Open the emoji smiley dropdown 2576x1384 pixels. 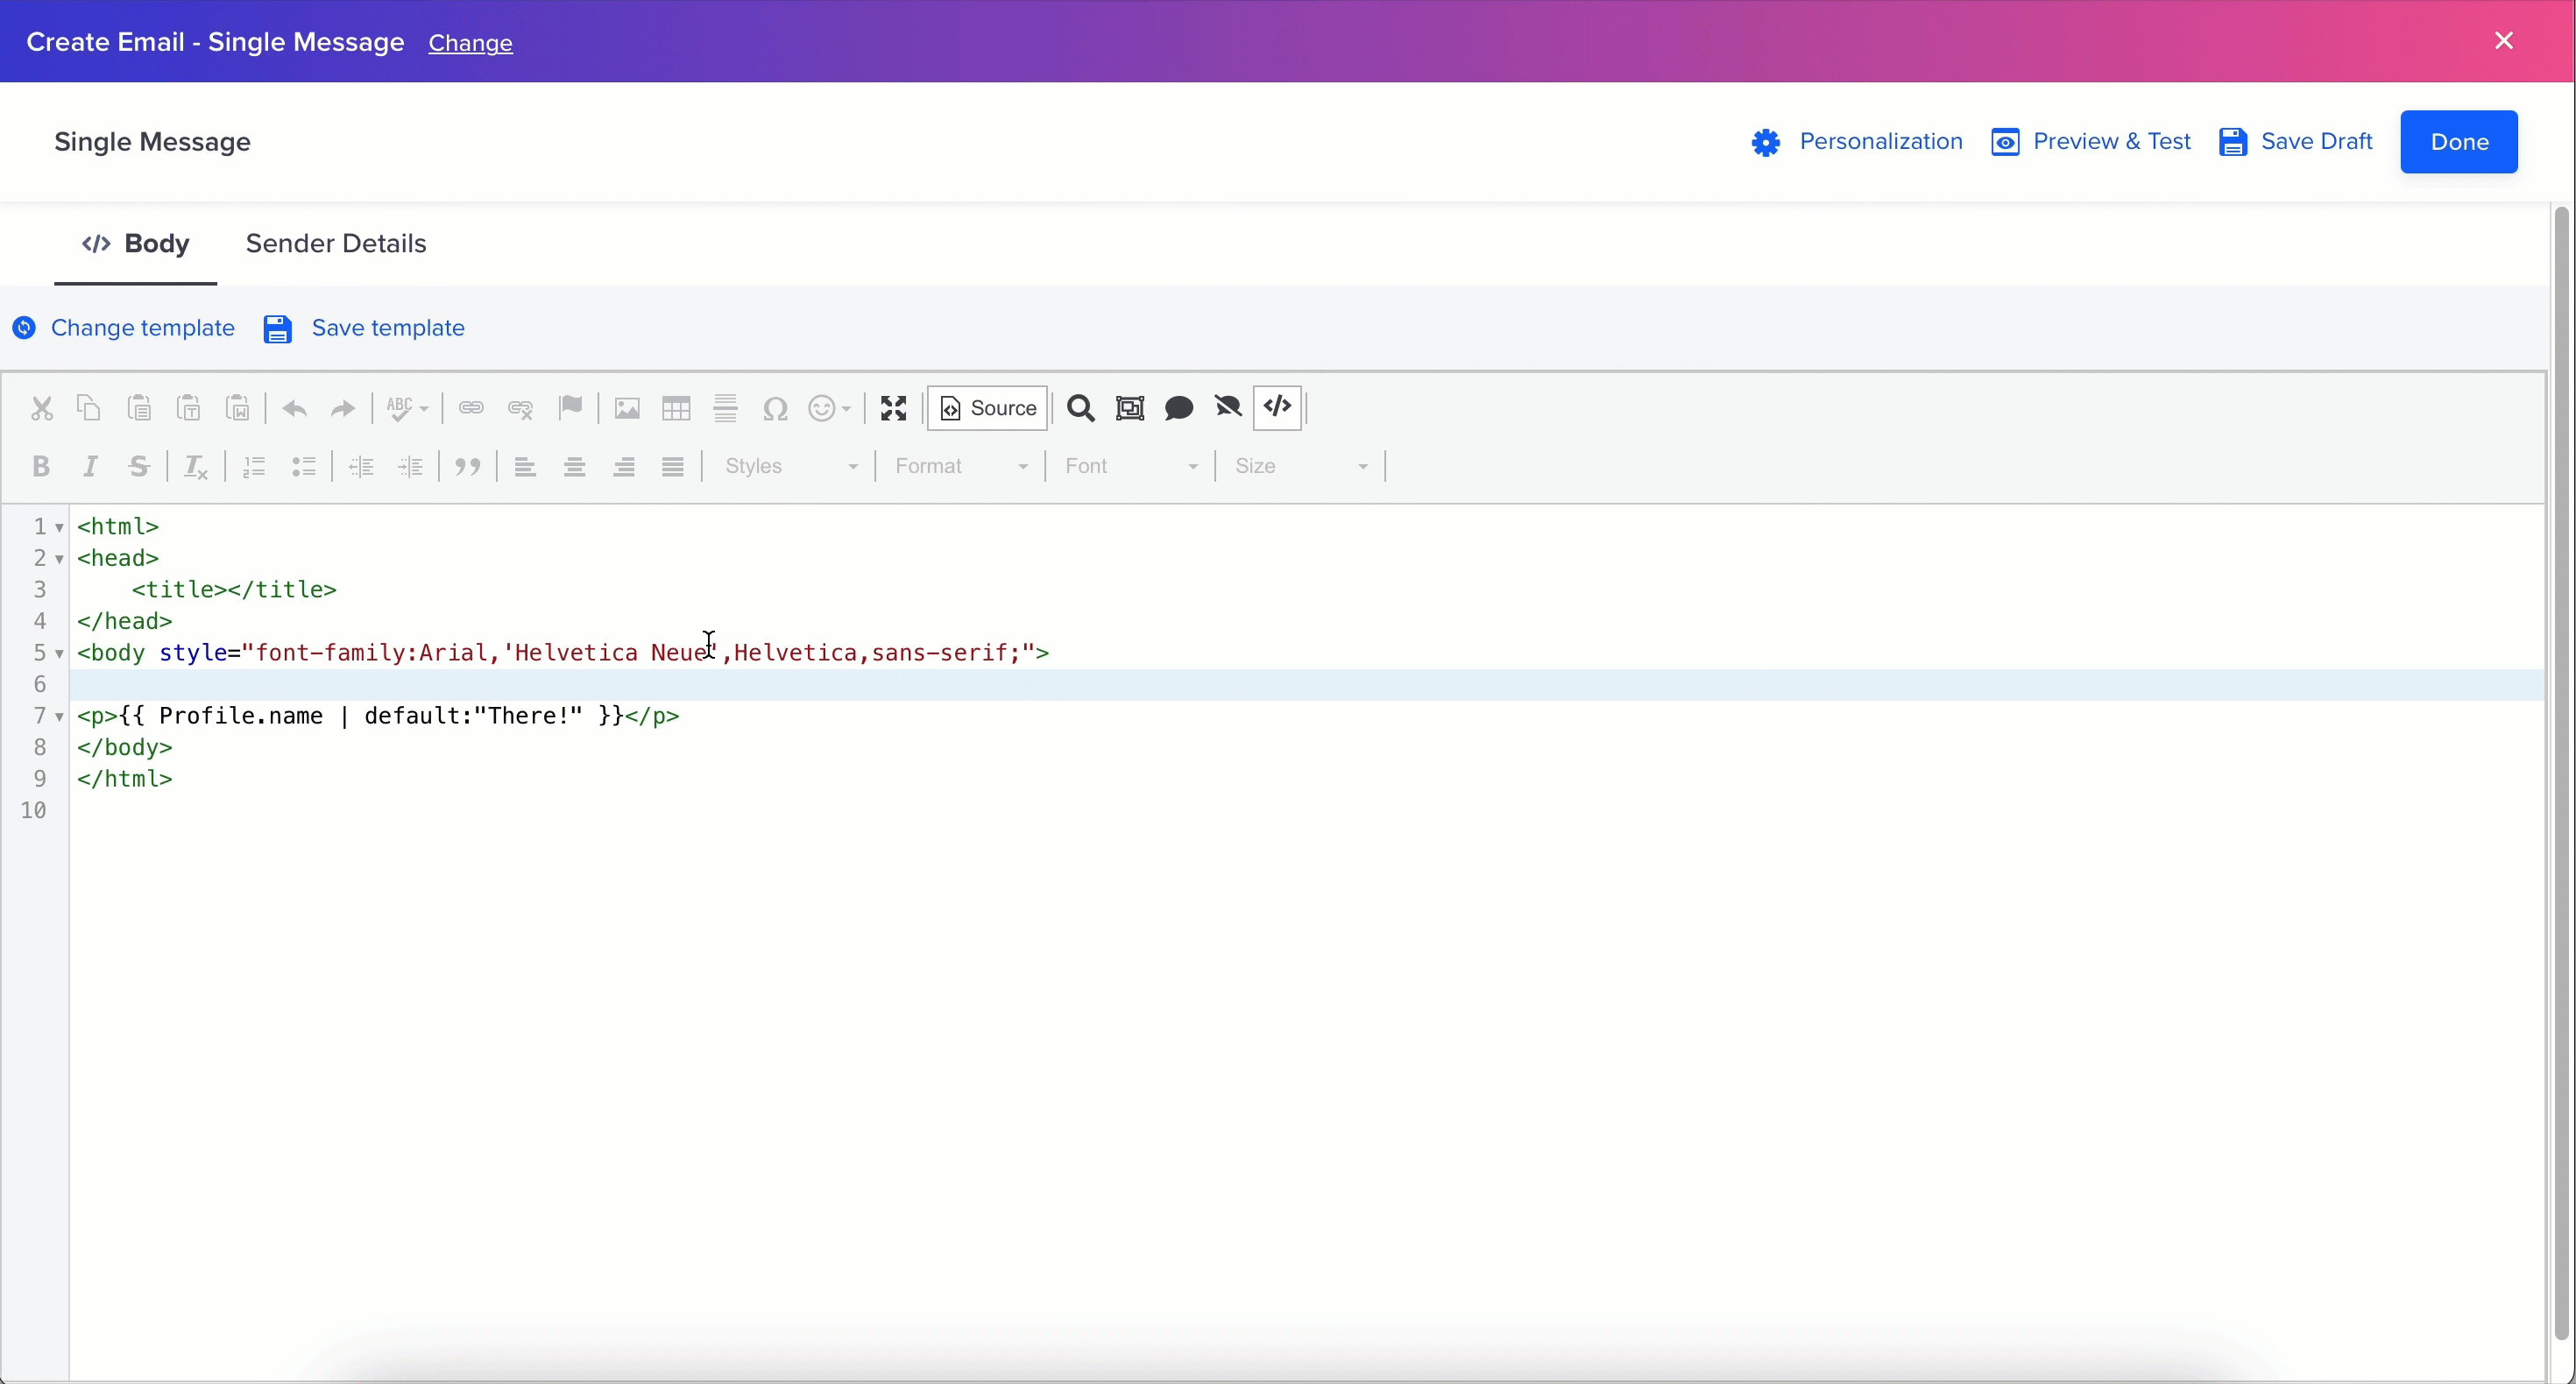coord(830,408)
